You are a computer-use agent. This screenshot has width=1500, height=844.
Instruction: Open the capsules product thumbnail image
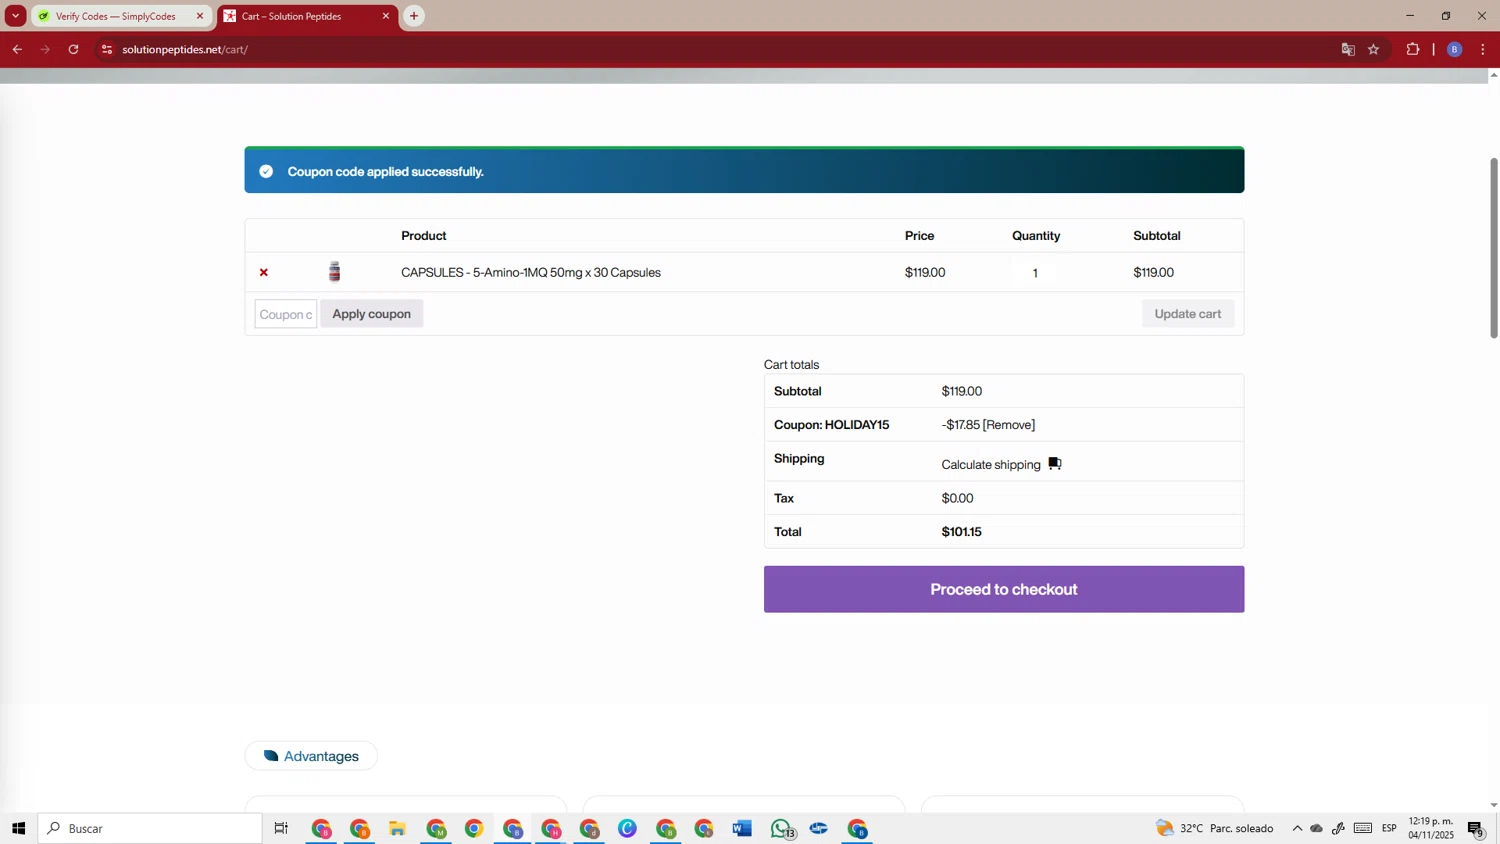(335, 272)
